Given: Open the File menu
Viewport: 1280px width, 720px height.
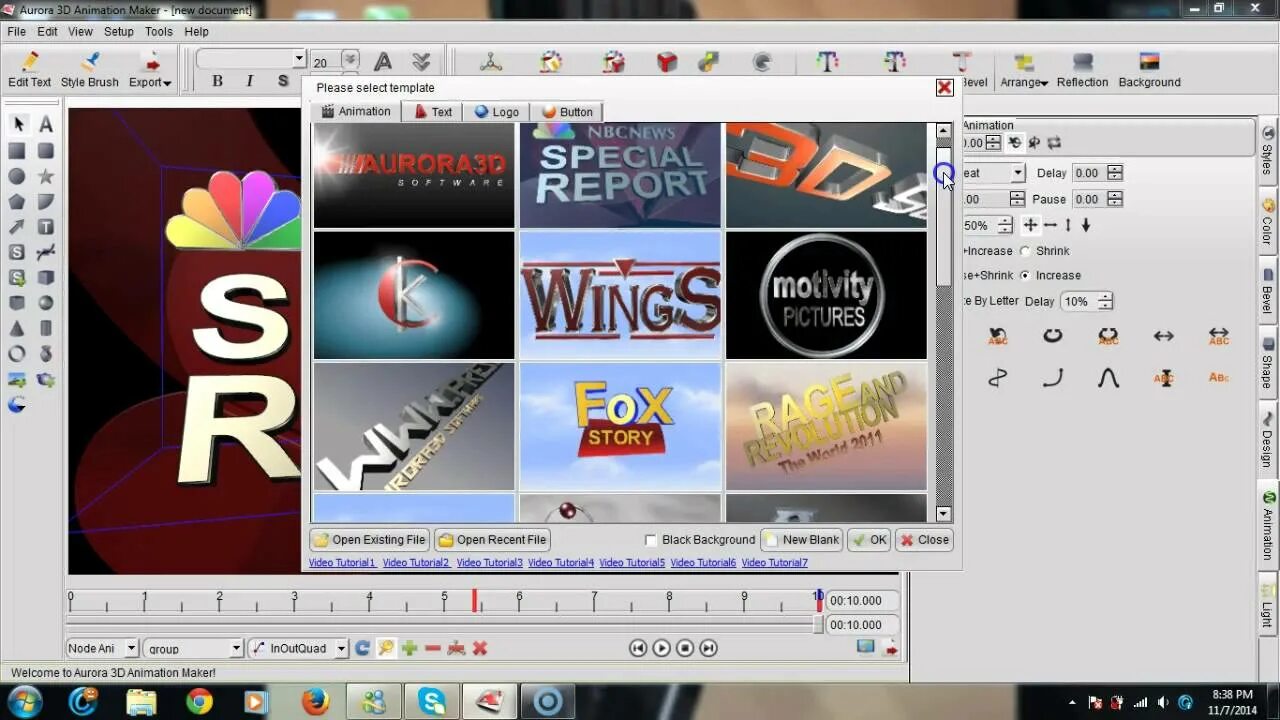Looking at the screenshot, I should pyautogui.click(x=17, y=32).
